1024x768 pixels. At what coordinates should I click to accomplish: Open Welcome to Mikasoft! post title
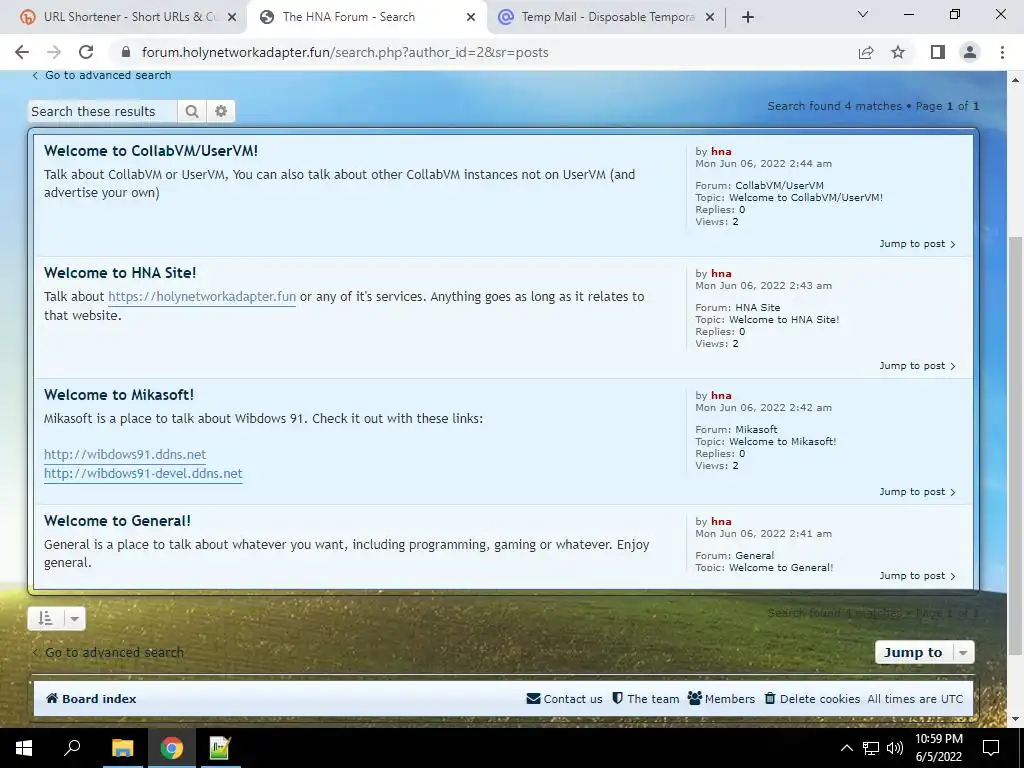[119, 395]
